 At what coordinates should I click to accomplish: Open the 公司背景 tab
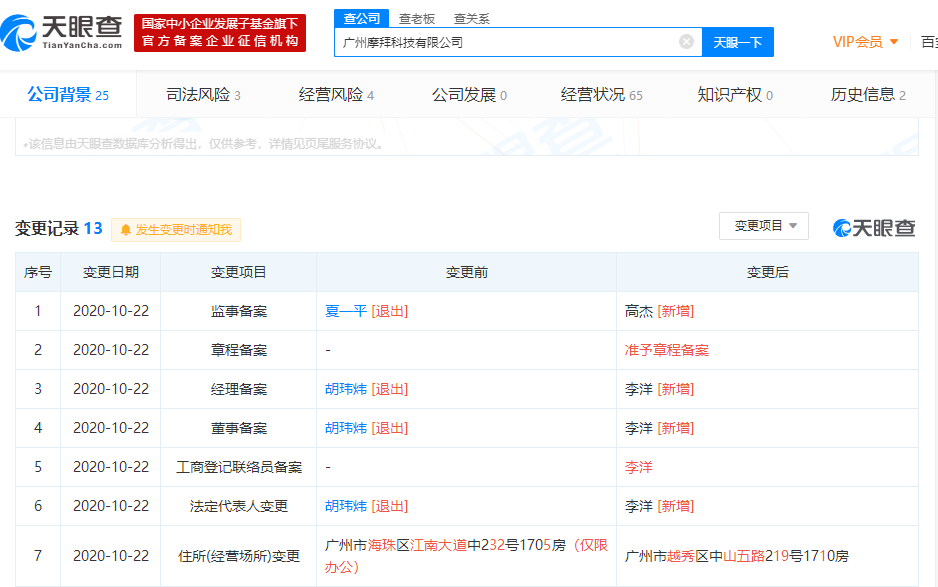coord(68,95)
